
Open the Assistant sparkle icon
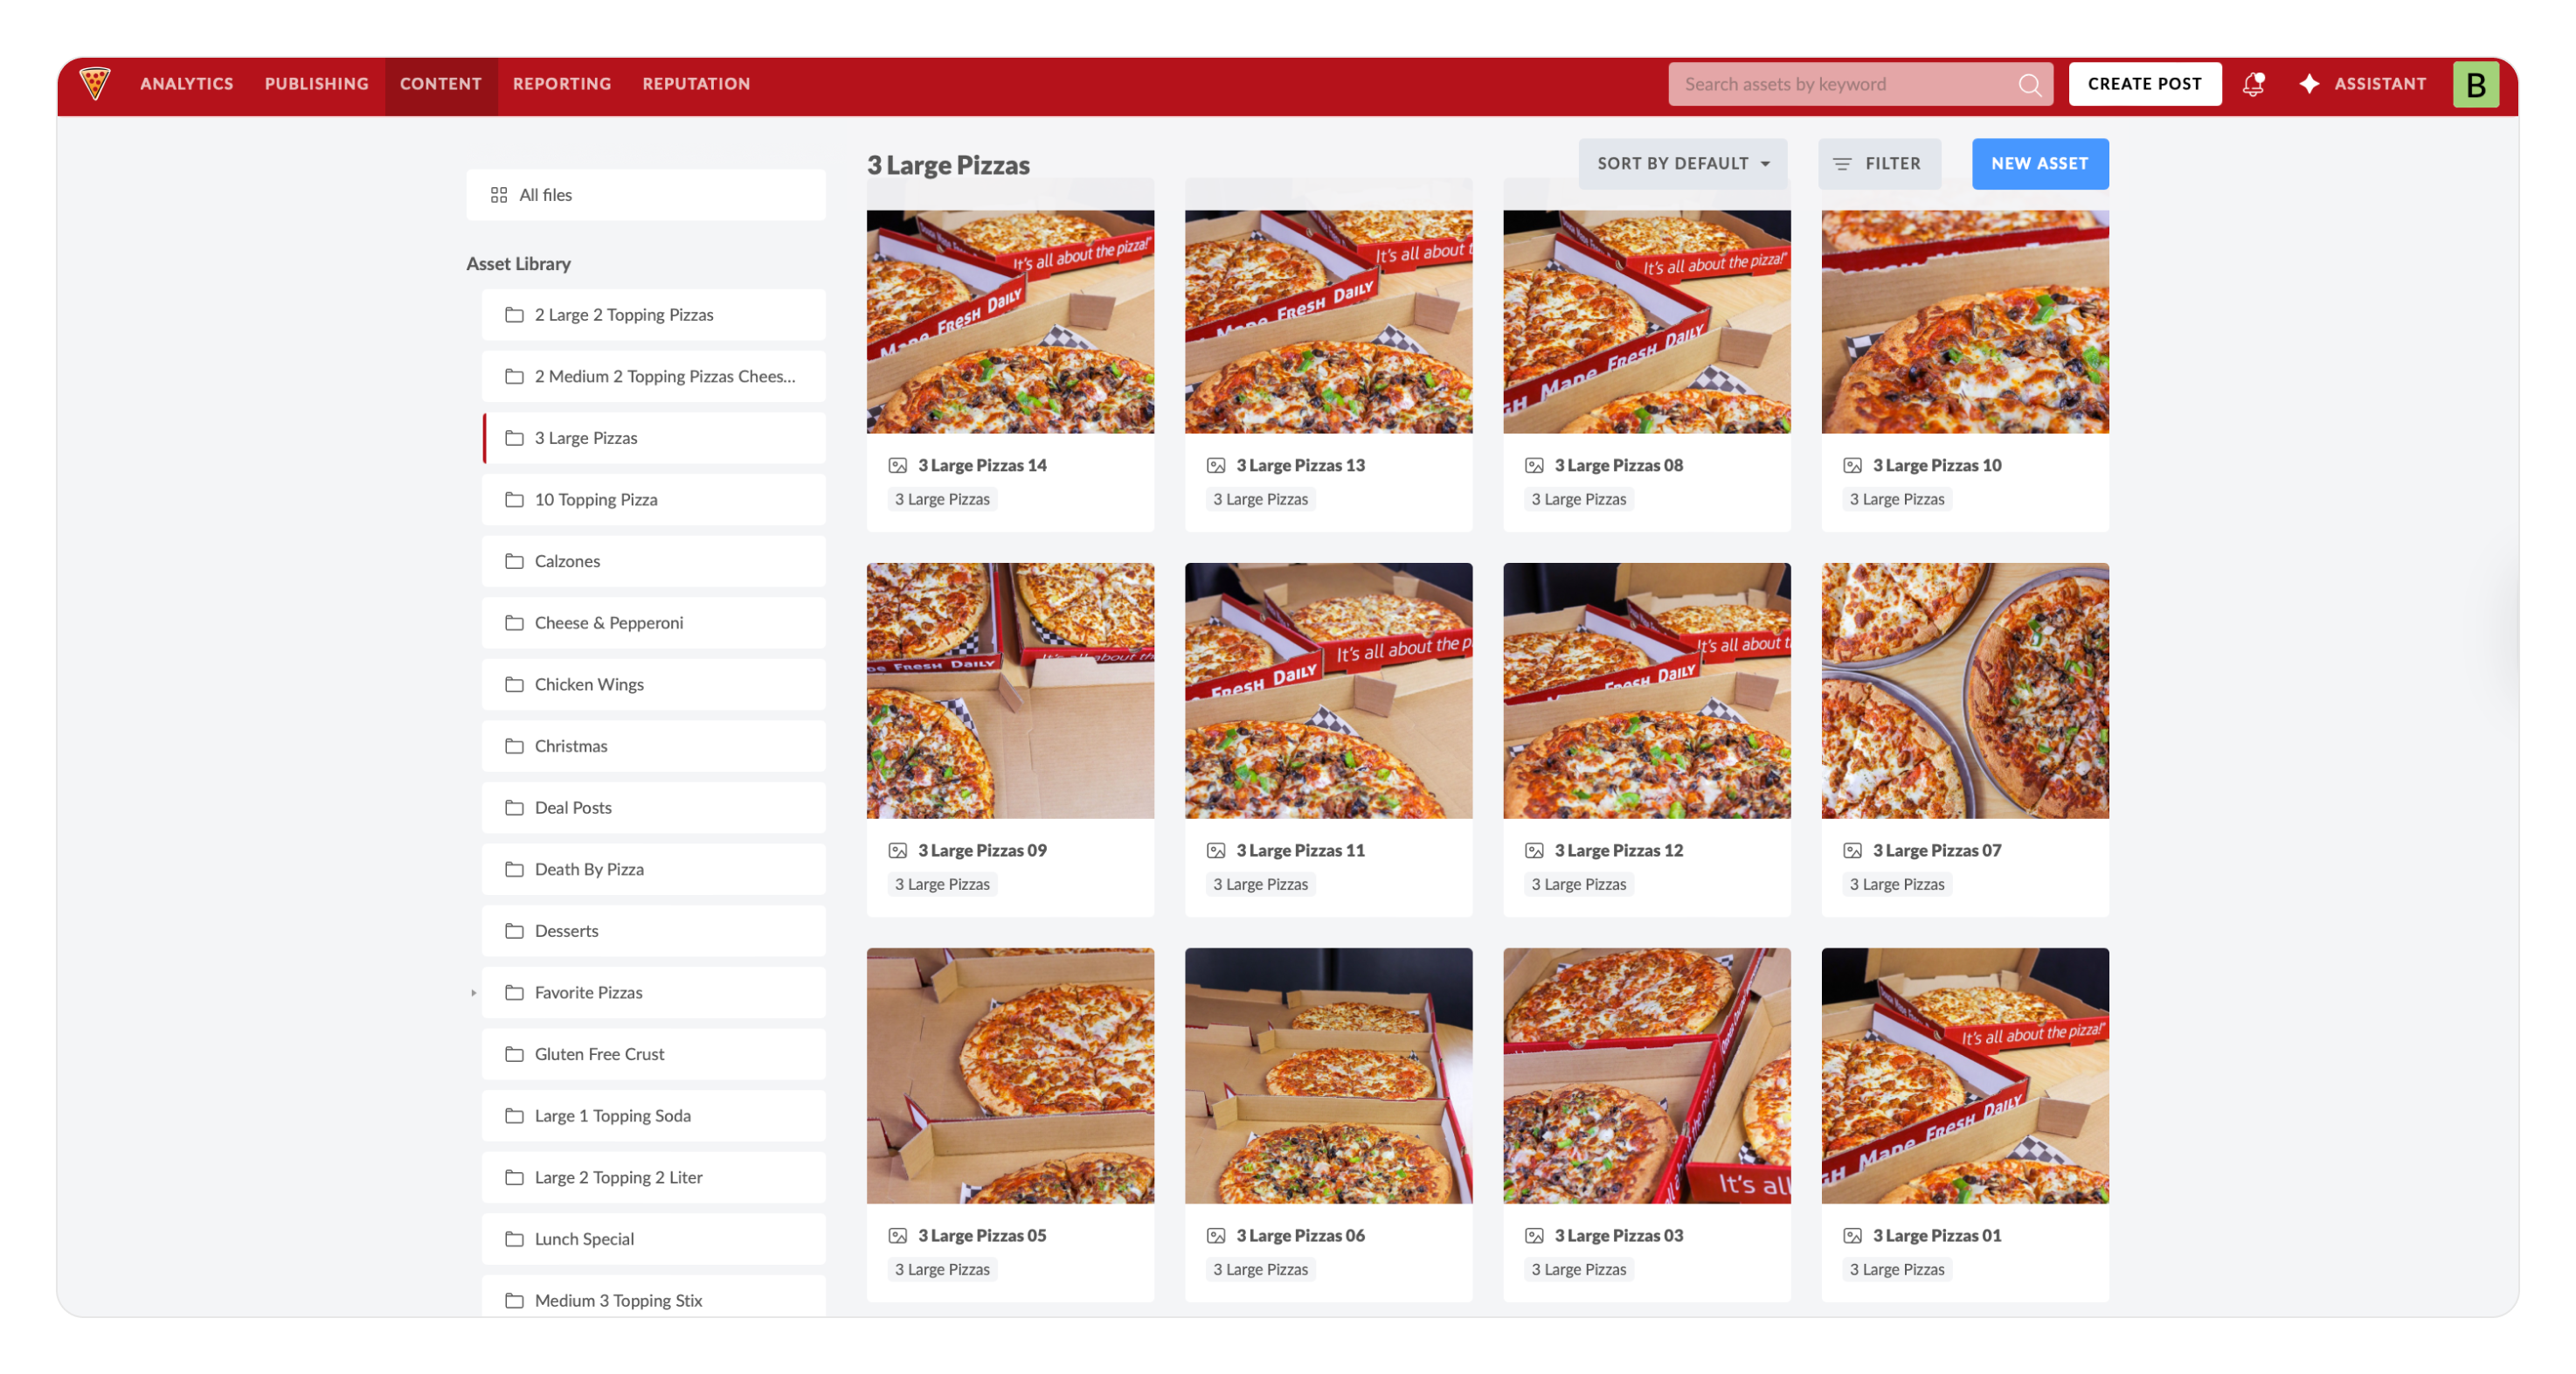point(2309,84)
